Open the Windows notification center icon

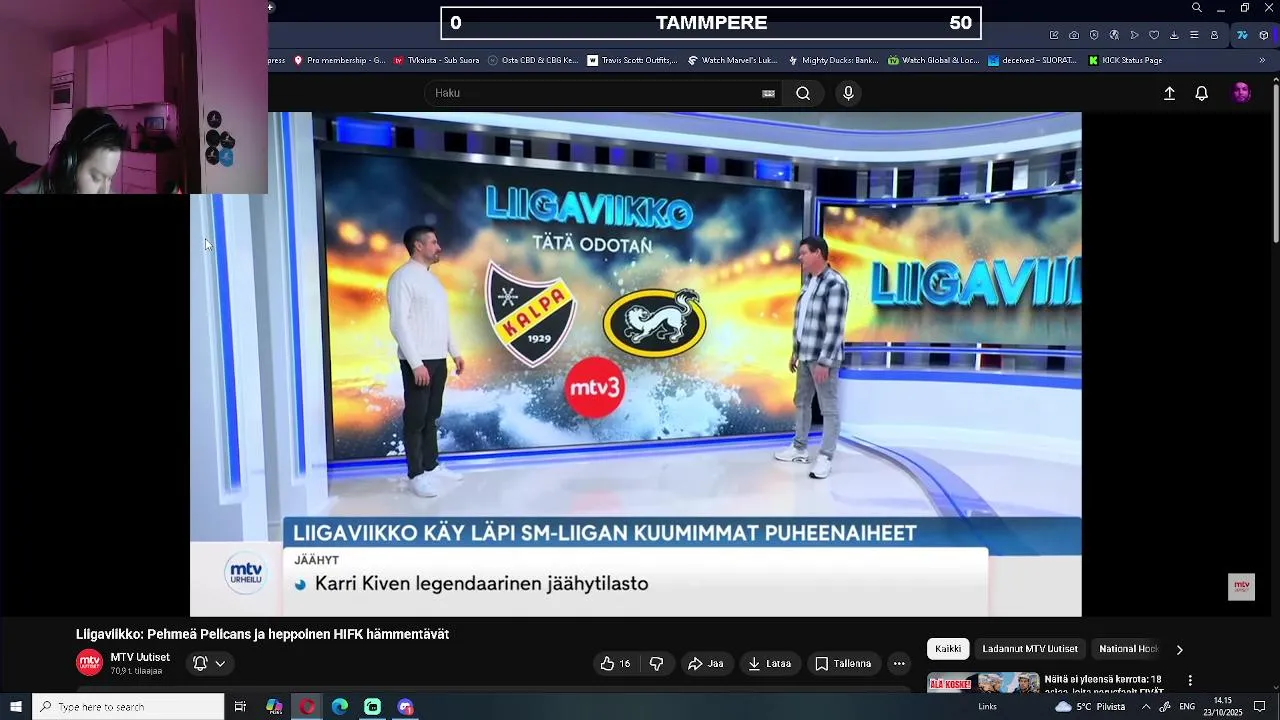[1260, 707]
